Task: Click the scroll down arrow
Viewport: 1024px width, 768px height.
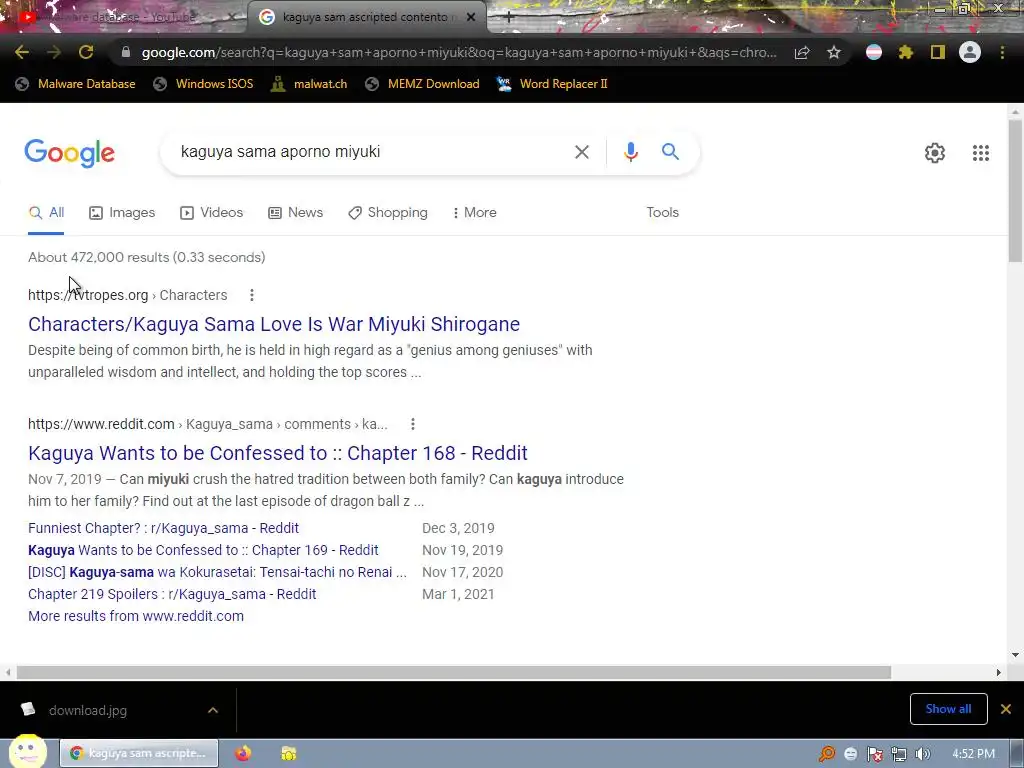Action: [1016, 655]
